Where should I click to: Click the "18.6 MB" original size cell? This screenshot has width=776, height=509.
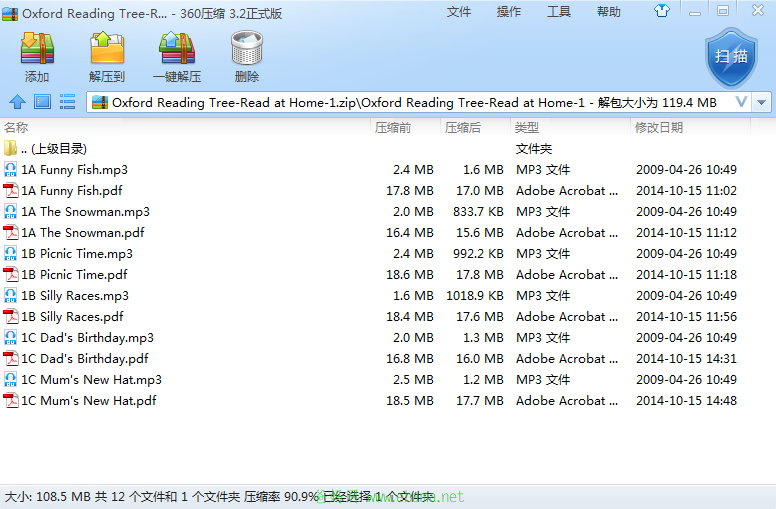click(410, 274)
